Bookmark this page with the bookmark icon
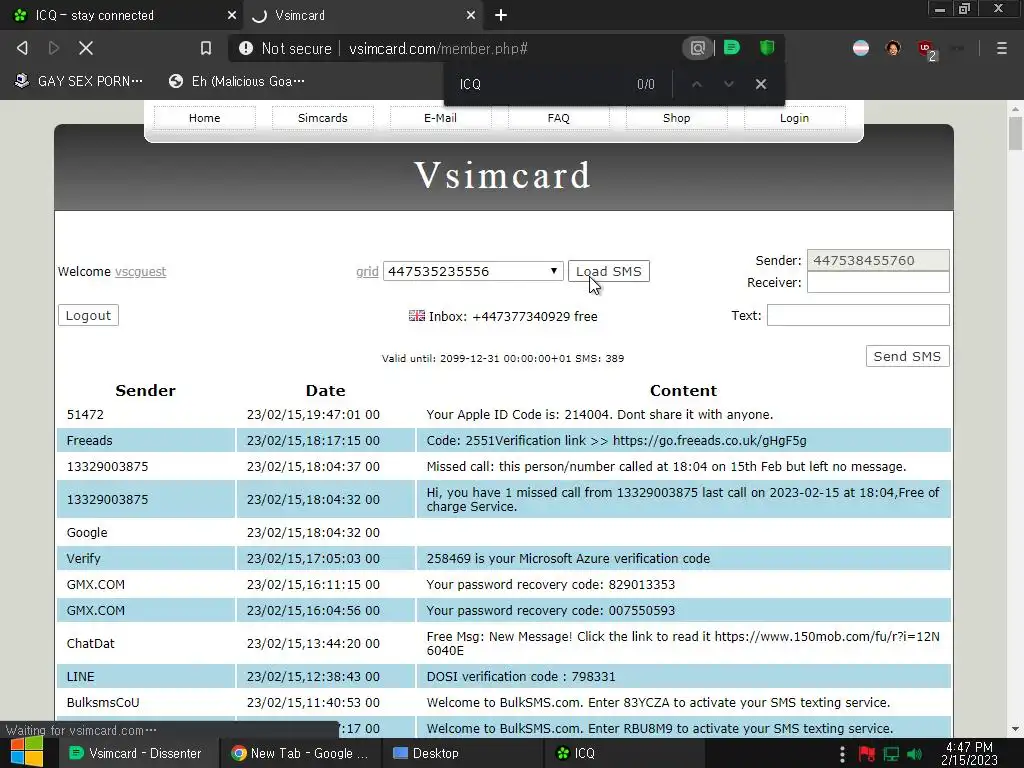Screen dimensions: 1024x768 point(206,48)
